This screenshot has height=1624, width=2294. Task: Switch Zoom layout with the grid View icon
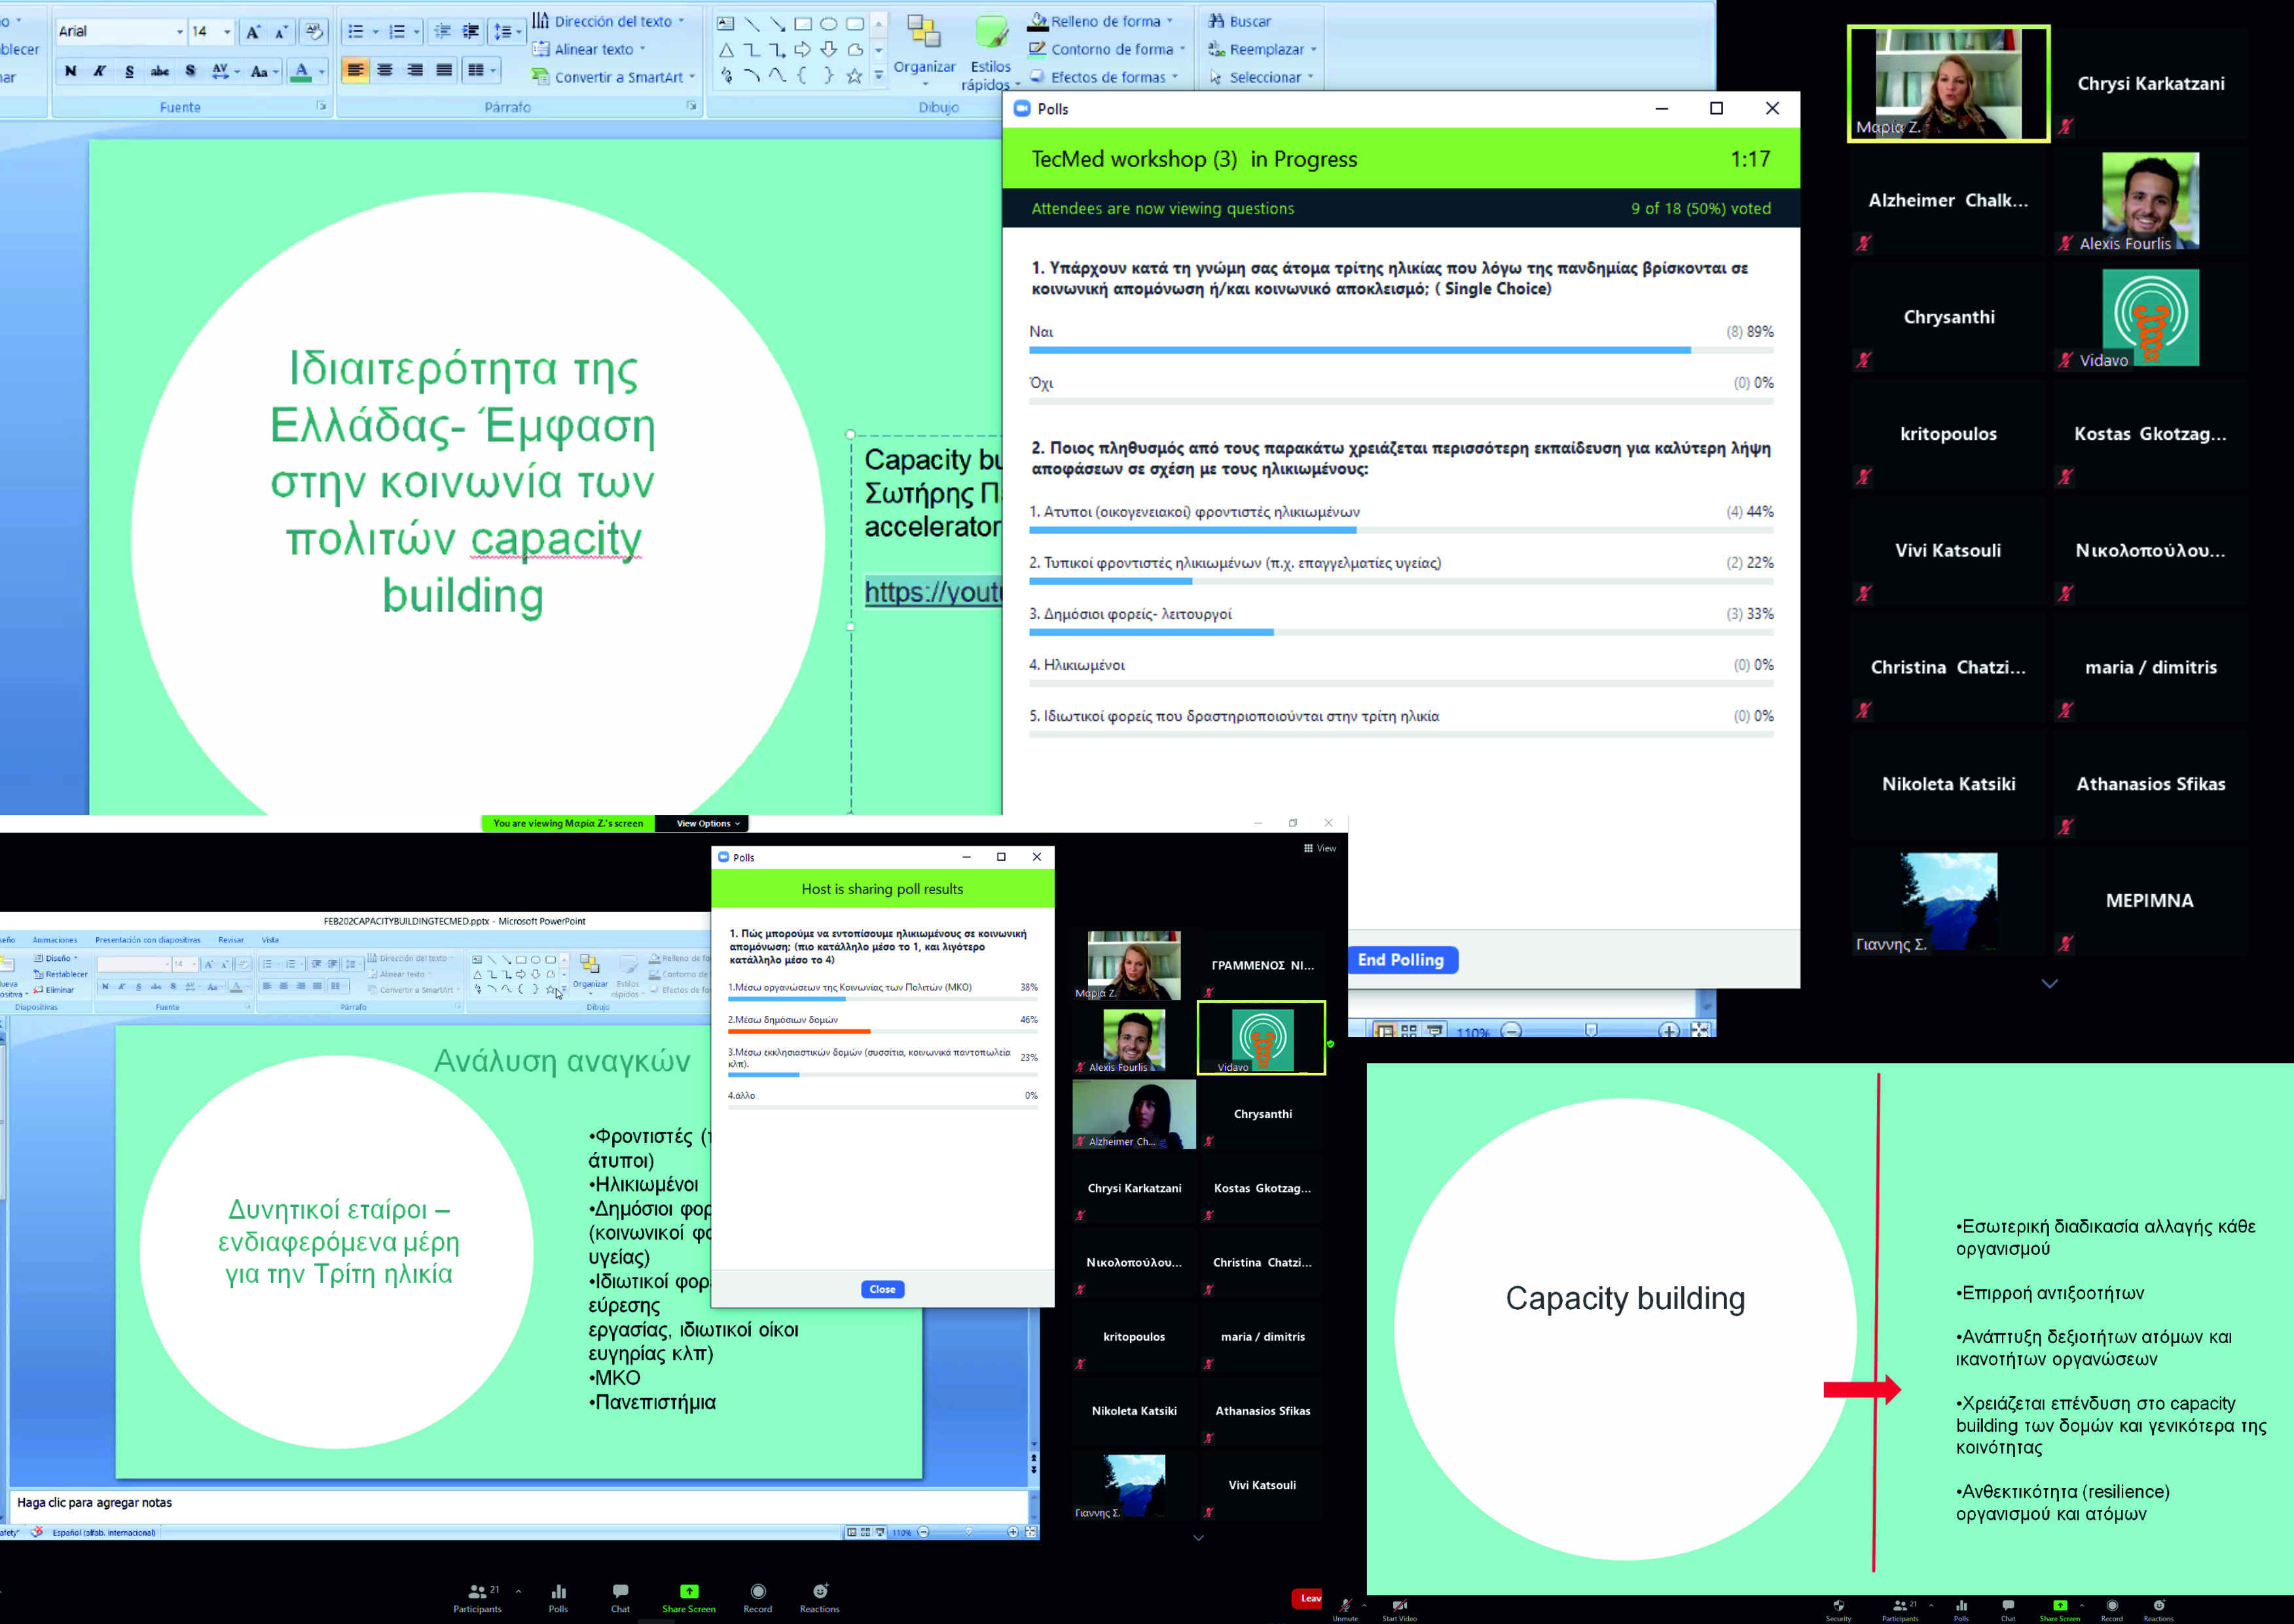[1319, 848]
